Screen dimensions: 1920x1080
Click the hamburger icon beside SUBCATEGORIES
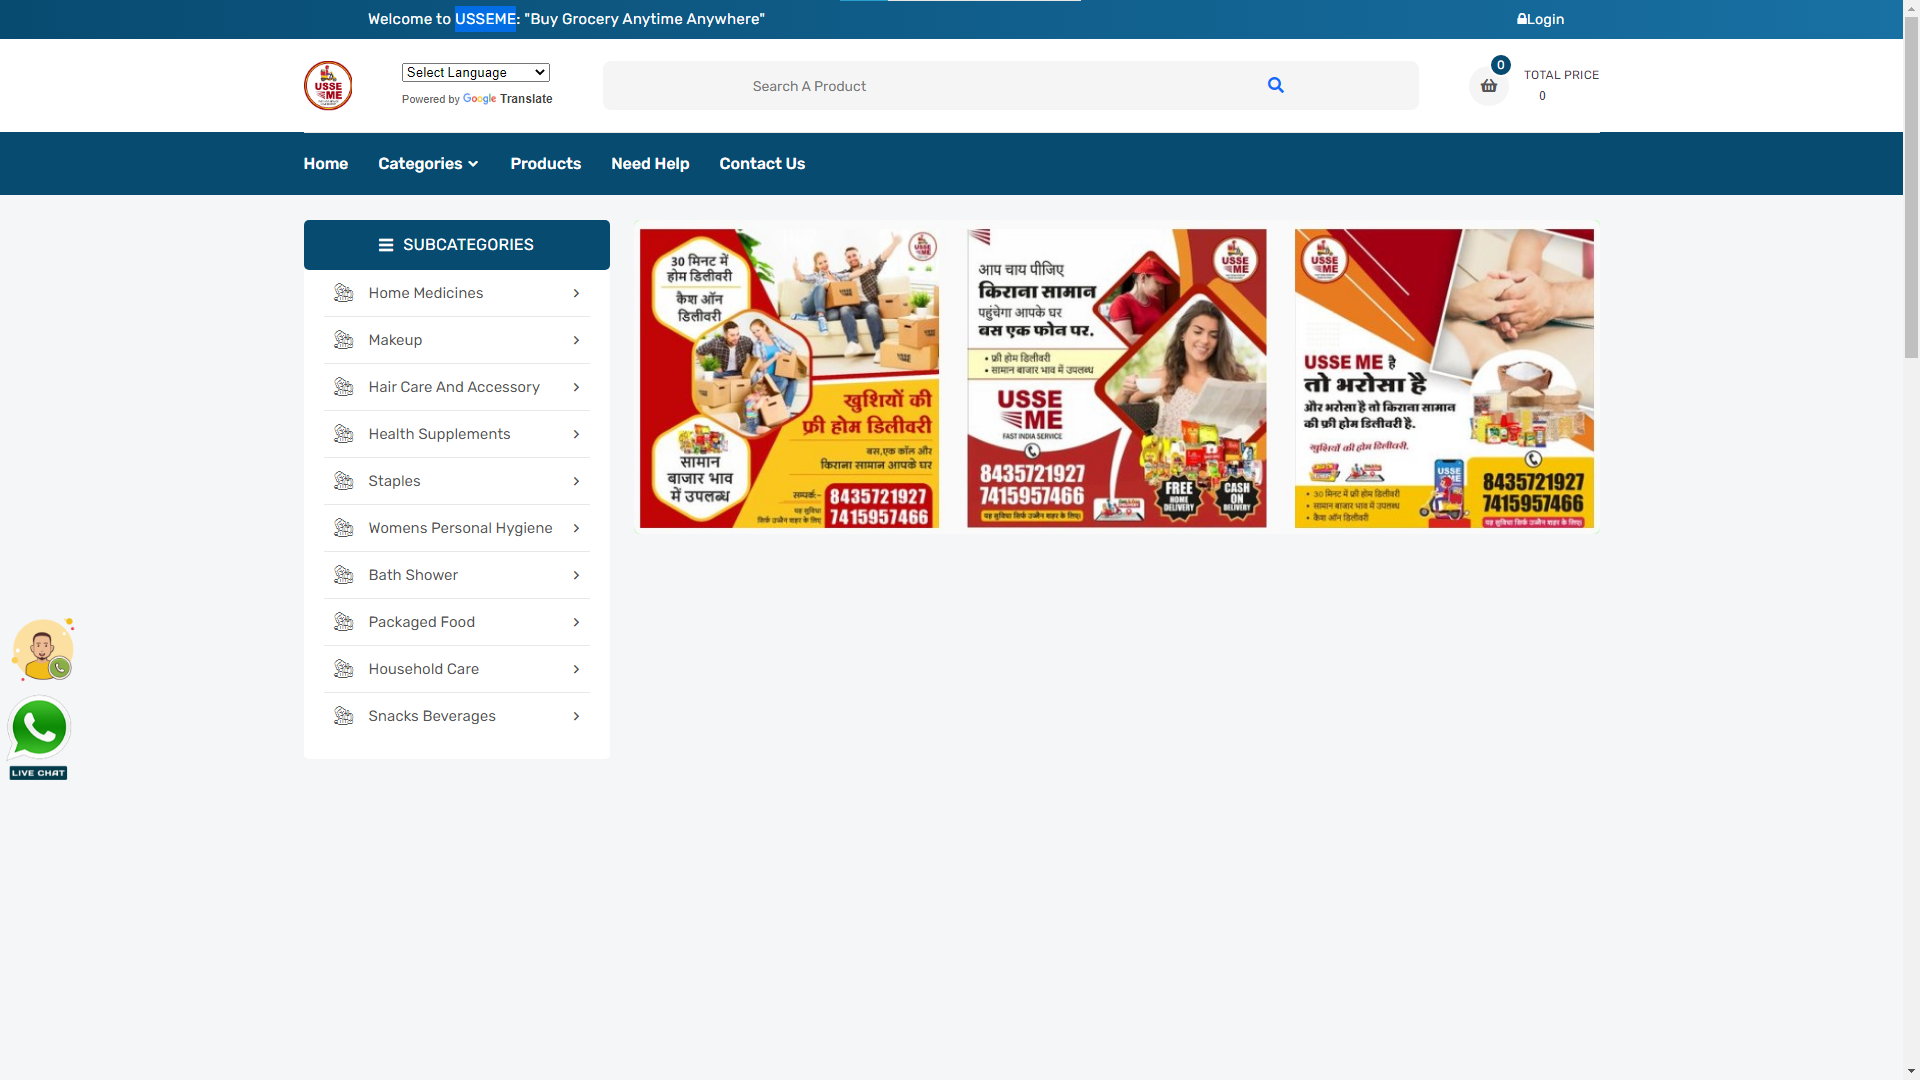coord(386,245)
